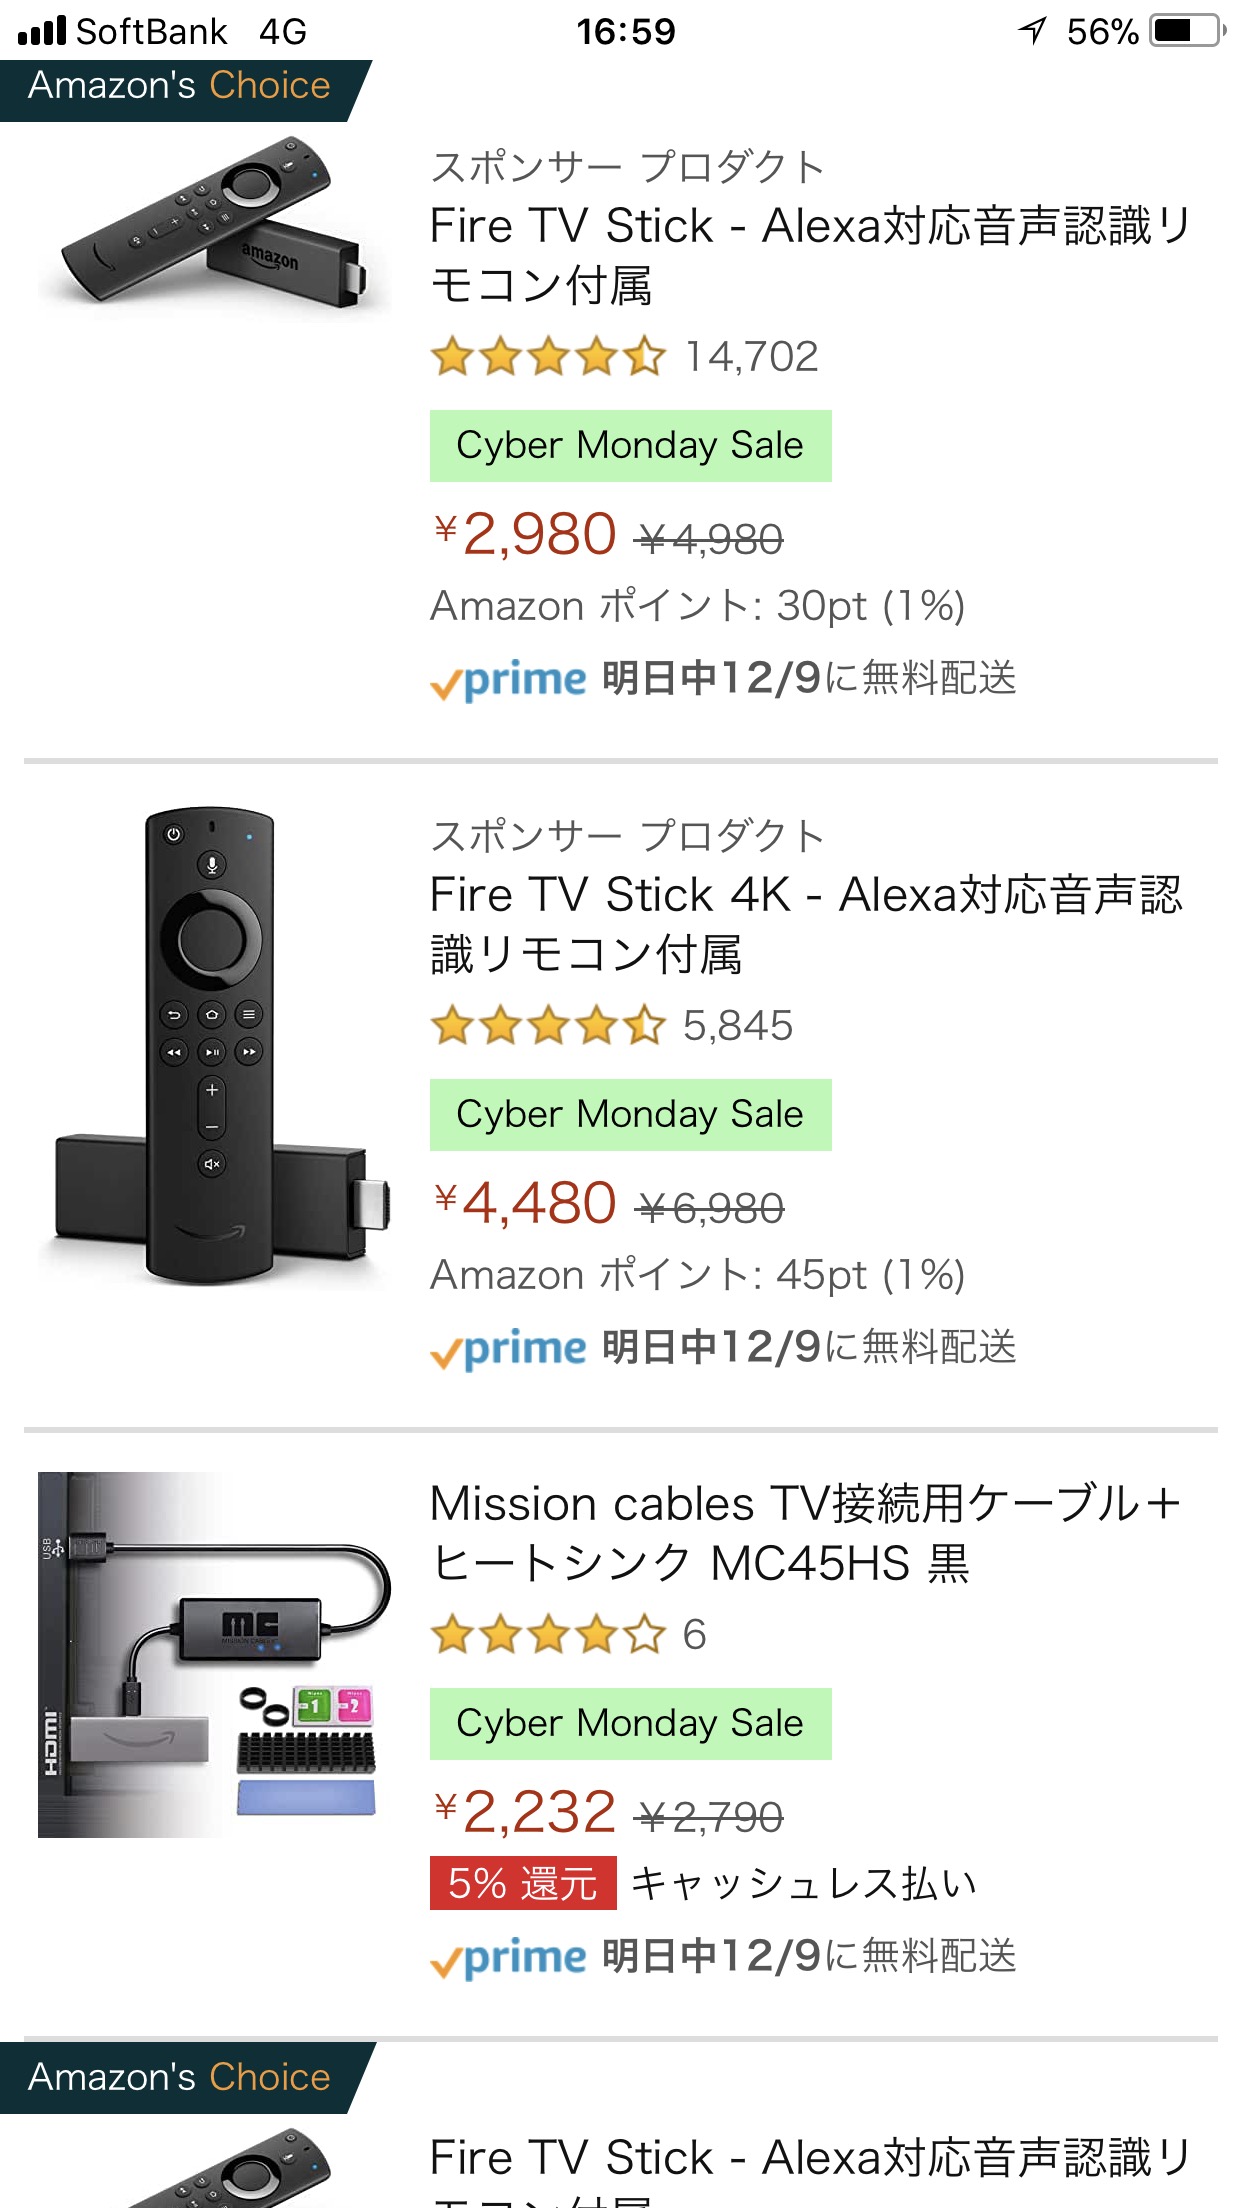The image size is (1242, 2208).
Task: Tap Cyber Monday Sale badge on Mission cables
Action: pyautogui.click(x=630, y=1724)
